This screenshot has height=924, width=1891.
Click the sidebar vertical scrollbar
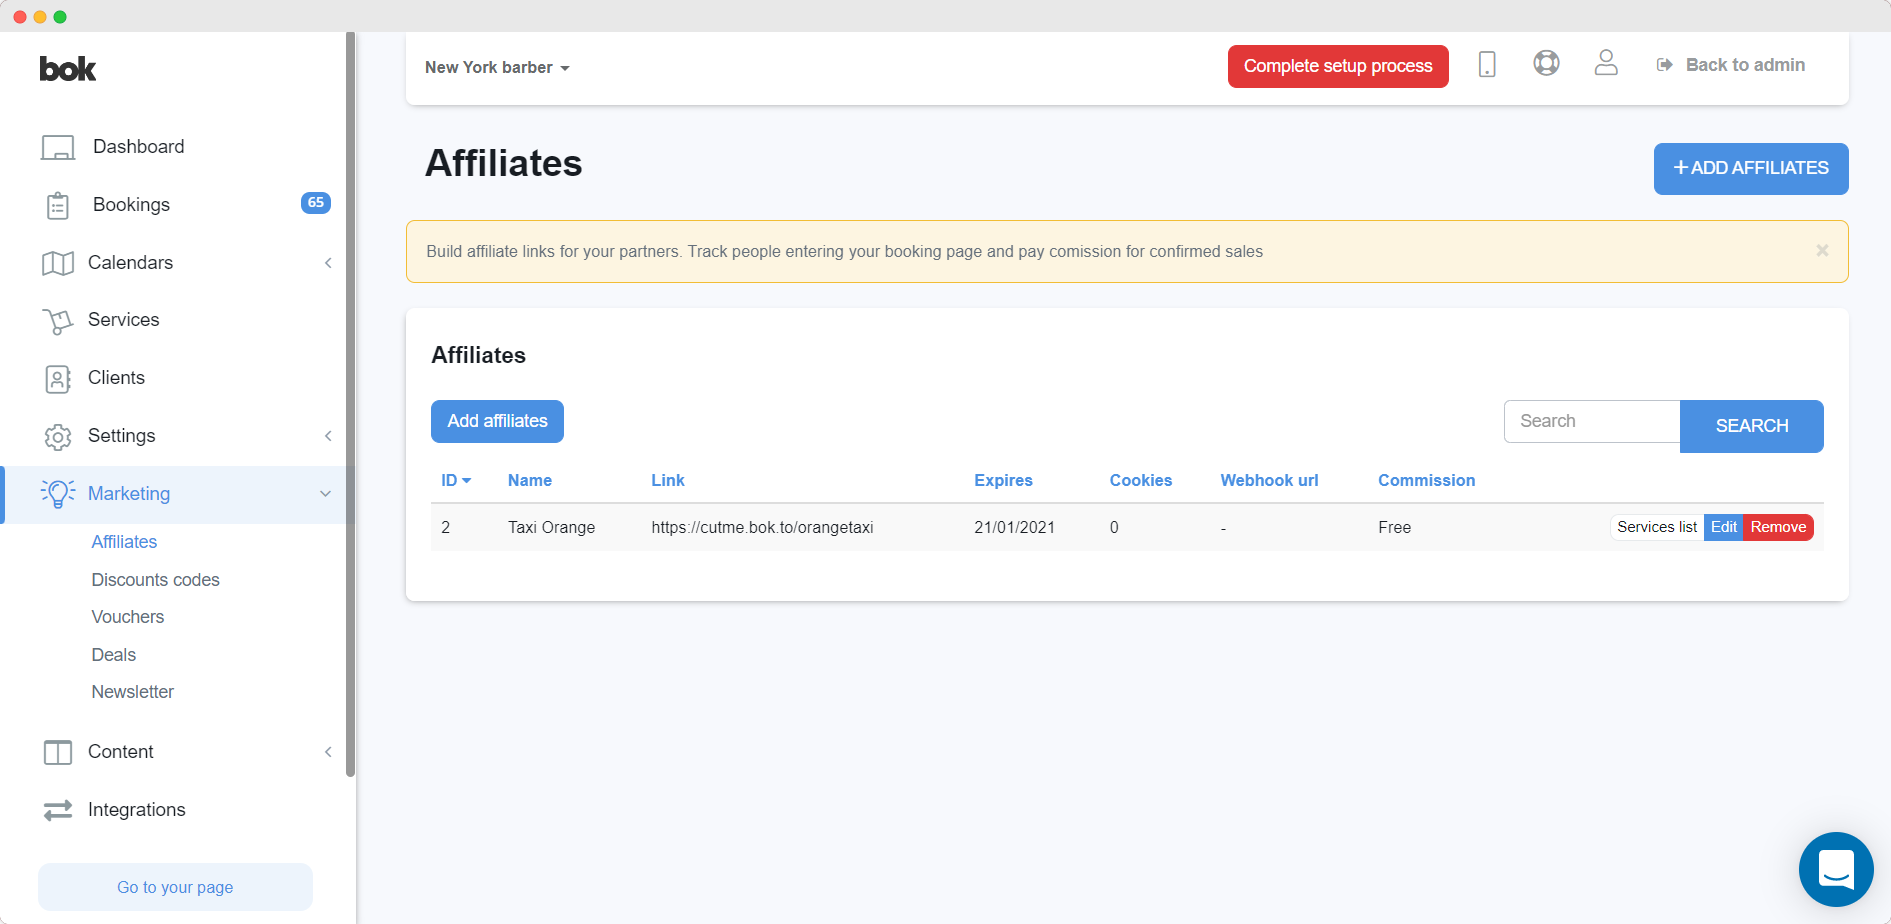[x=350, y=404]
